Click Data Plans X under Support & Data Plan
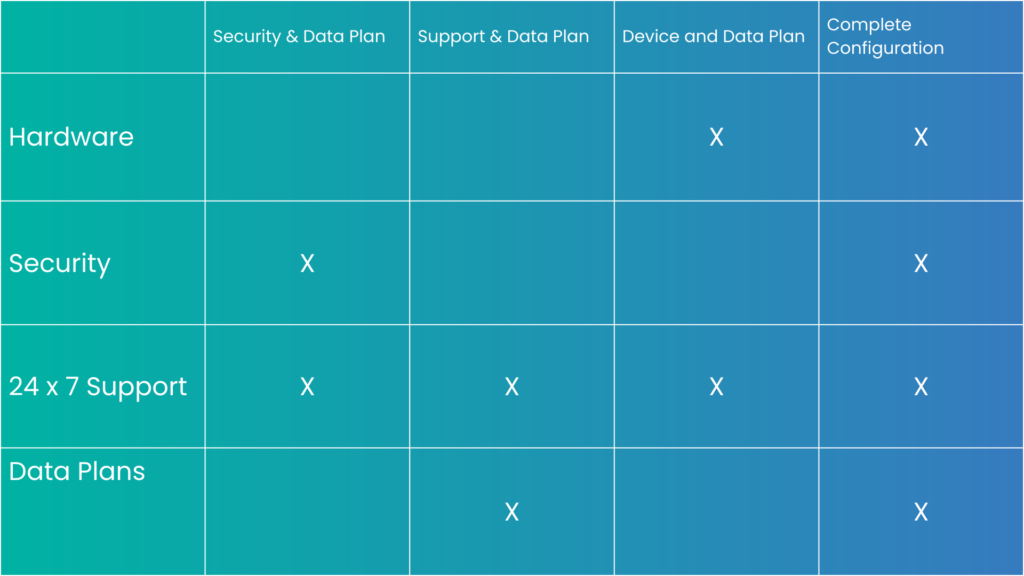Screen dimensions: 1024x576 (512, 512)
